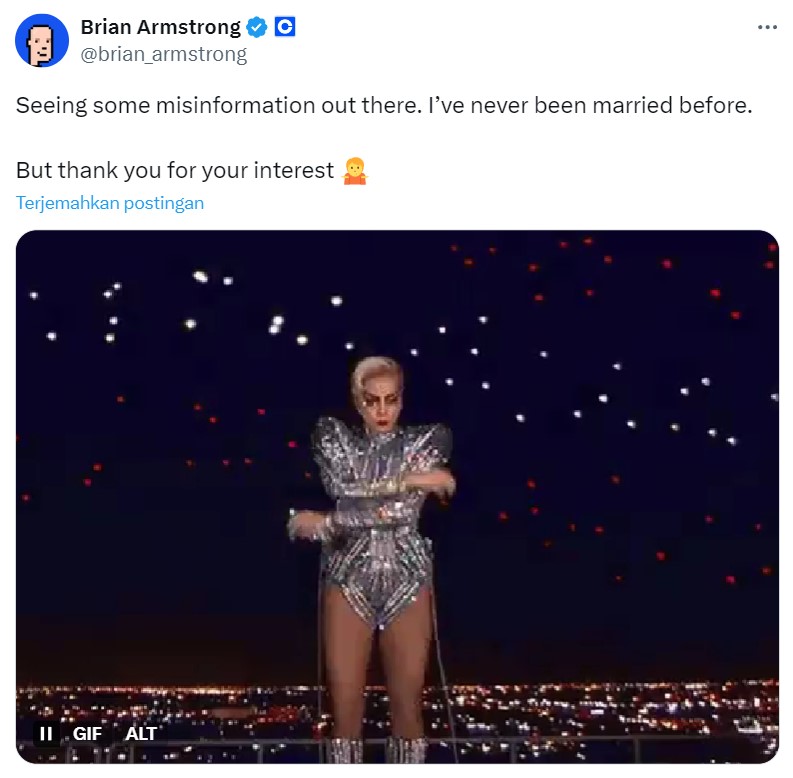Screen dimensions: 793x778
Task: Click the shrugging person emoji
Action: [355, 171]
